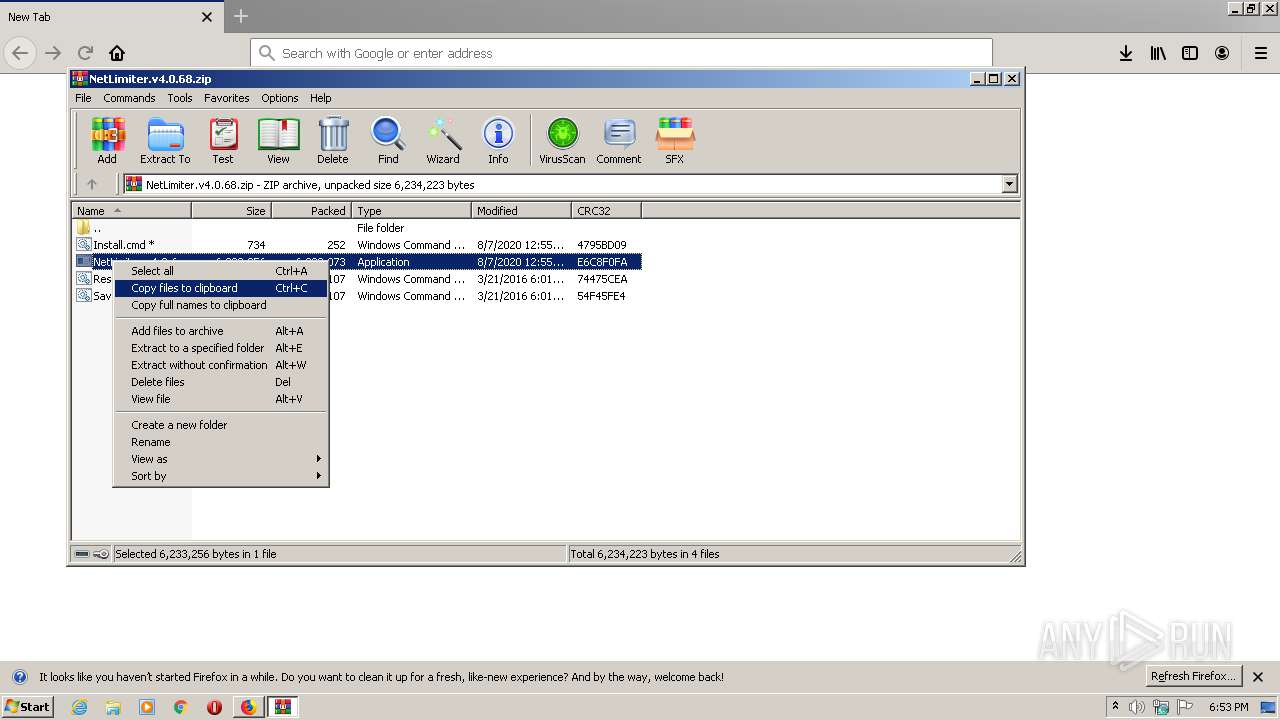Sort by the Size column header
This screenshot has height=720, width=1280.
pyautogui.click(x=231, y=210)
